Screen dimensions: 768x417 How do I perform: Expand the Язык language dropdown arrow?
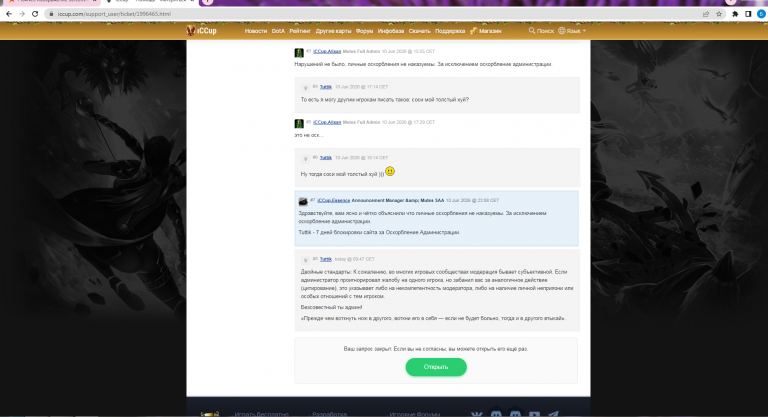(584, 31)
